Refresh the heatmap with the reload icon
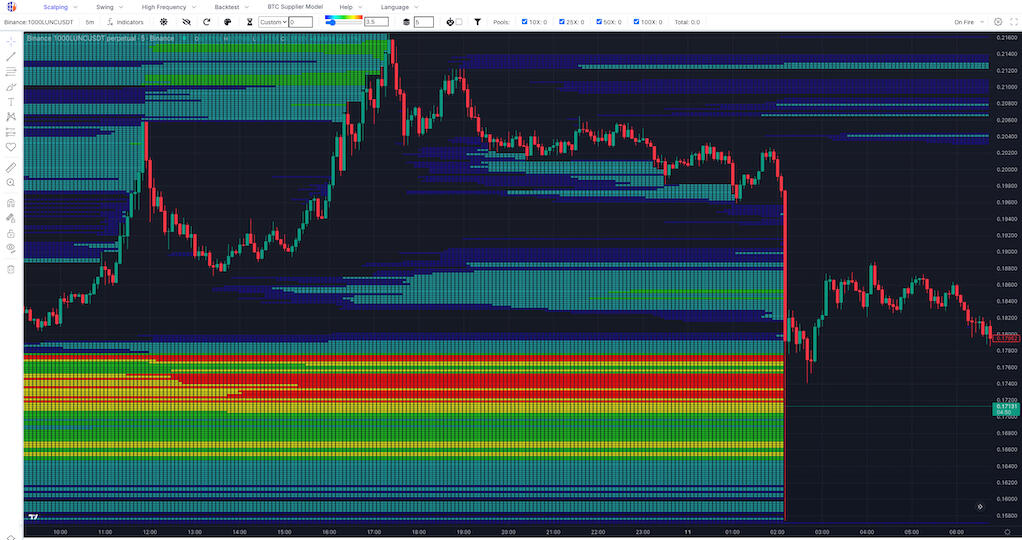1022x540 pixels. pyautogui.click(x=207, y=22)
